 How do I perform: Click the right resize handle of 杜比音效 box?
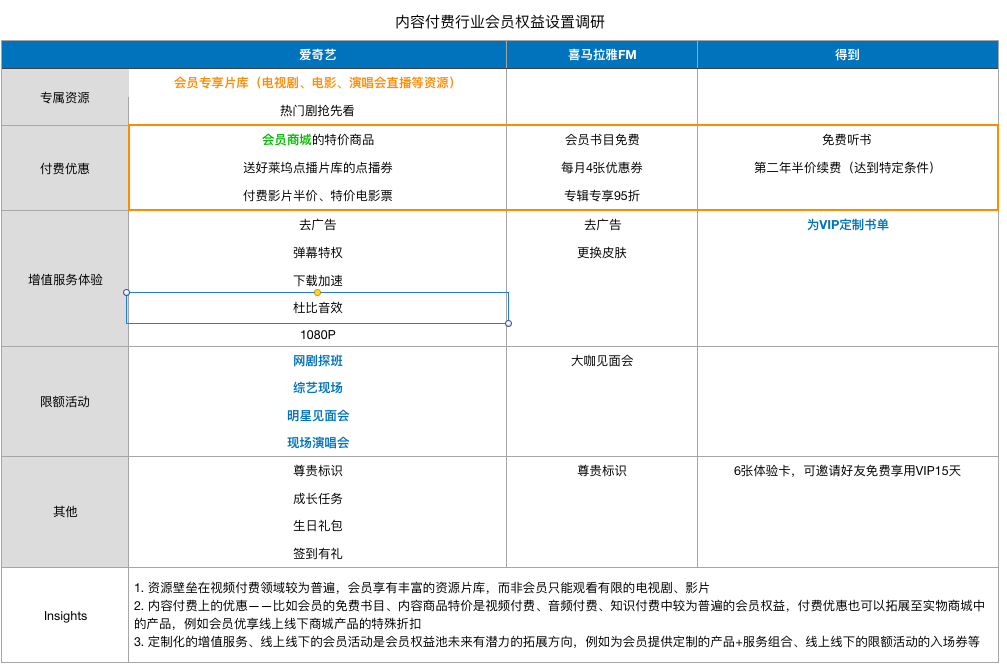coord(508,323)
